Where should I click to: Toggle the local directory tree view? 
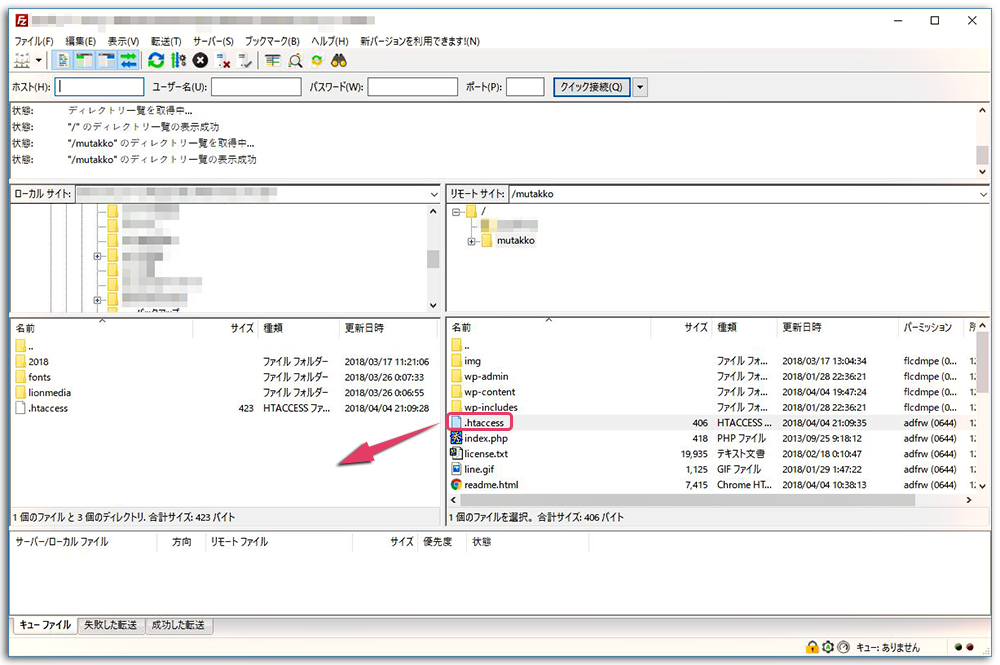point(81,60)
